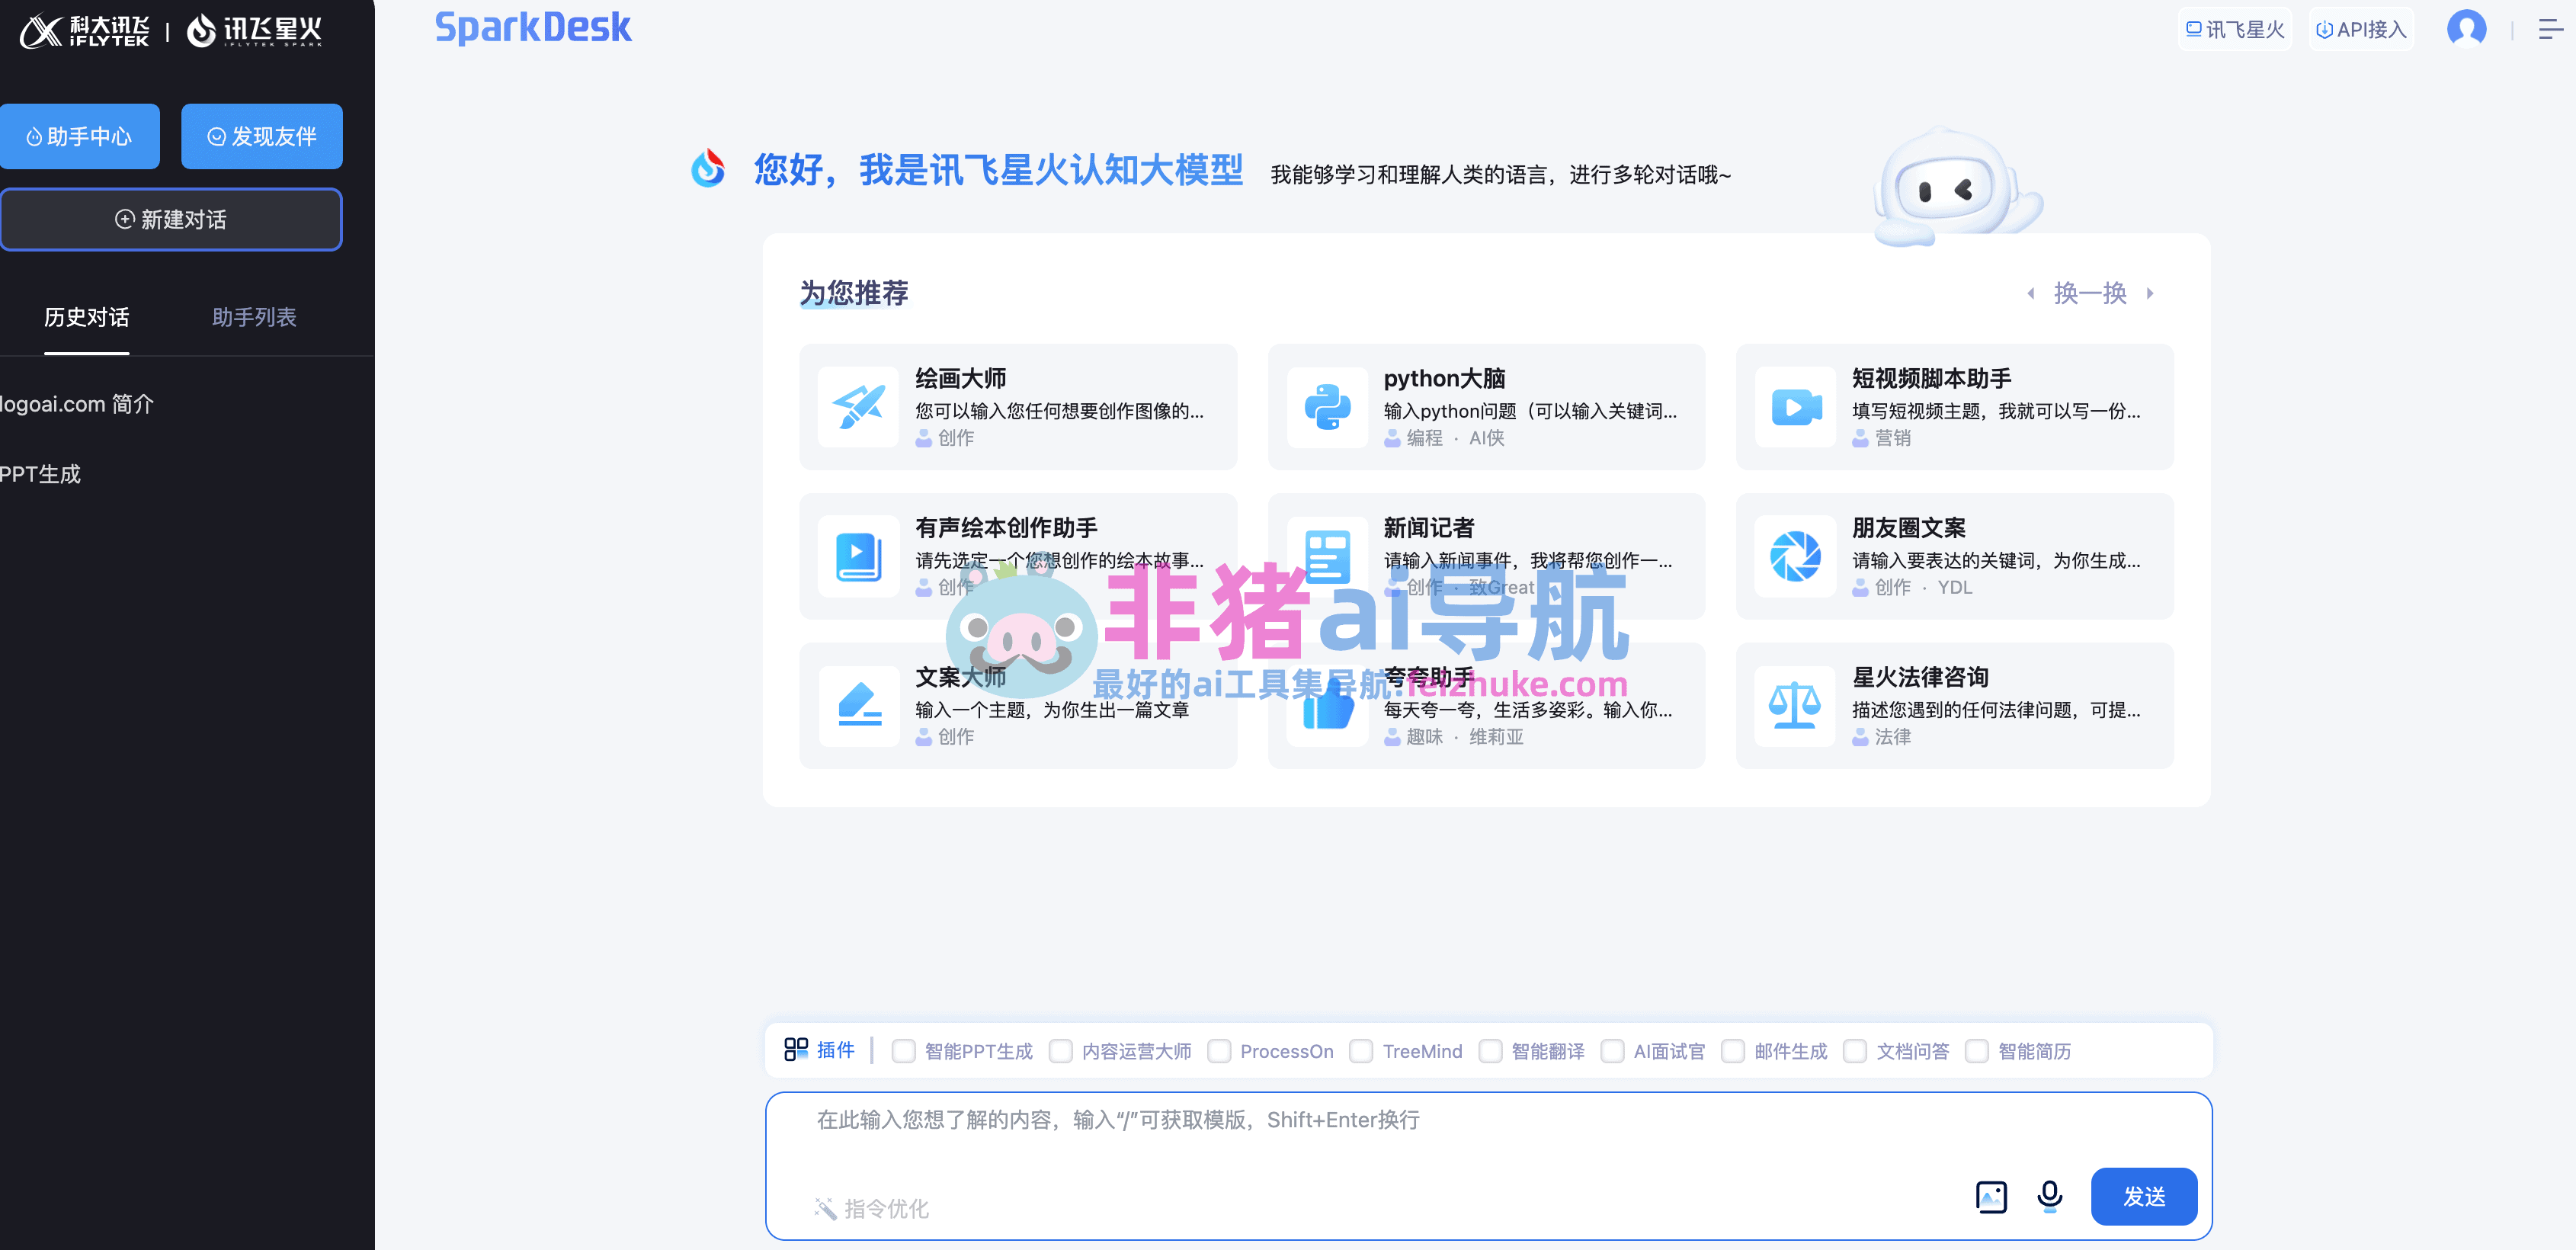Click the right arrow next to 换一换
The height and width of the screenshot is (1250, 2576).
(x=2150, y=293)
